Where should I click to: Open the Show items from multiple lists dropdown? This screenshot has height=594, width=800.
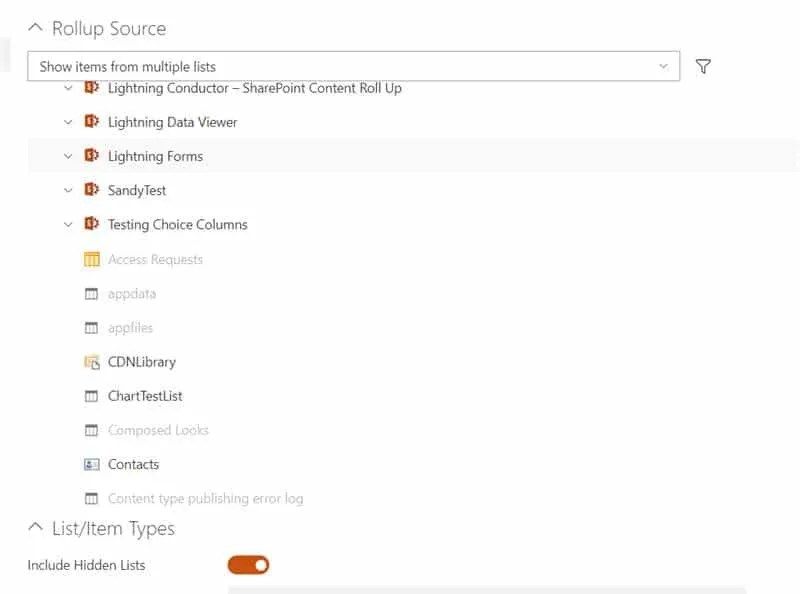click(353, 67)
